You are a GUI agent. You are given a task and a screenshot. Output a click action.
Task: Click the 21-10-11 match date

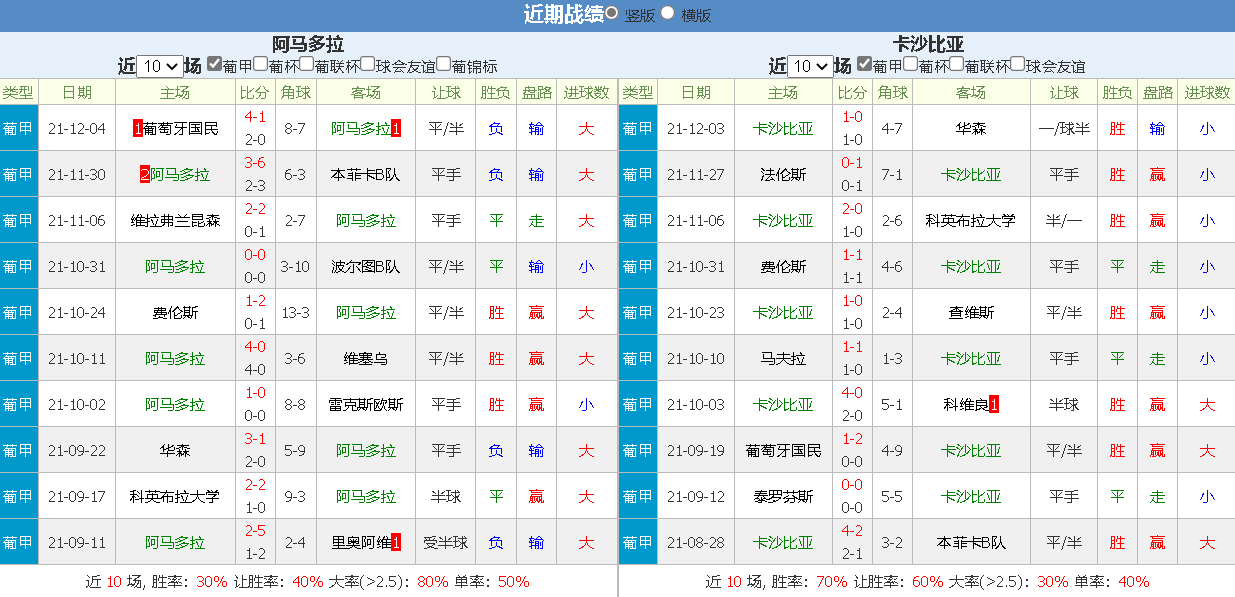point(77,359)
